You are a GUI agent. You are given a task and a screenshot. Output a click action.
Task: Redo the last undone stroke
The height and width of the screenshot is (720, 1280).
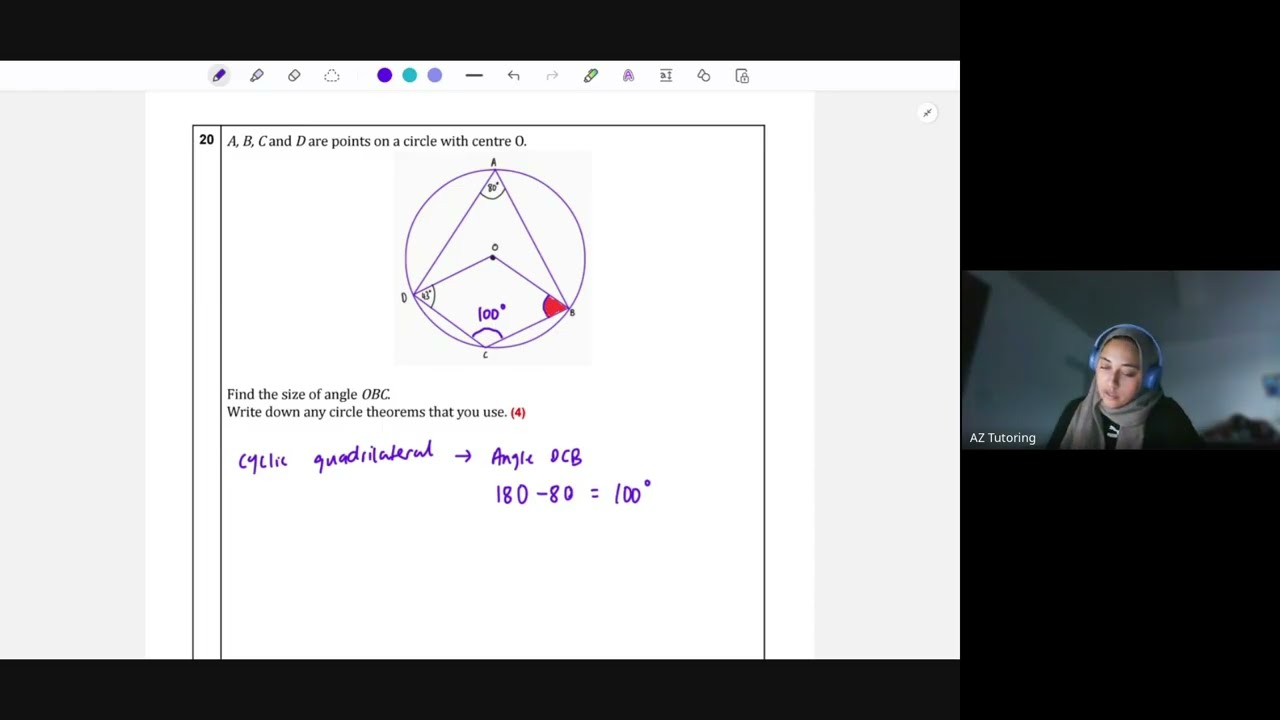552,76
